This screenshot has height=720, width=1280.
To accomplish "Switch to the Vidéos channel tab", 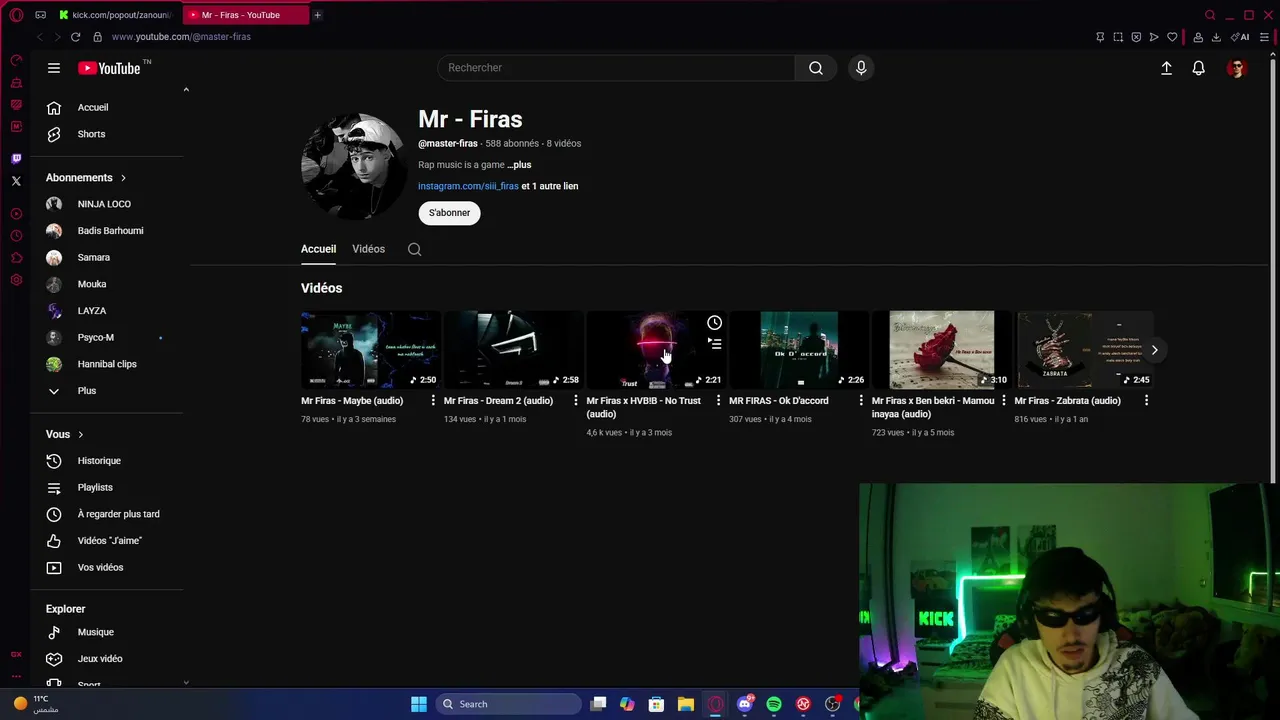I will tap(368, 249).
